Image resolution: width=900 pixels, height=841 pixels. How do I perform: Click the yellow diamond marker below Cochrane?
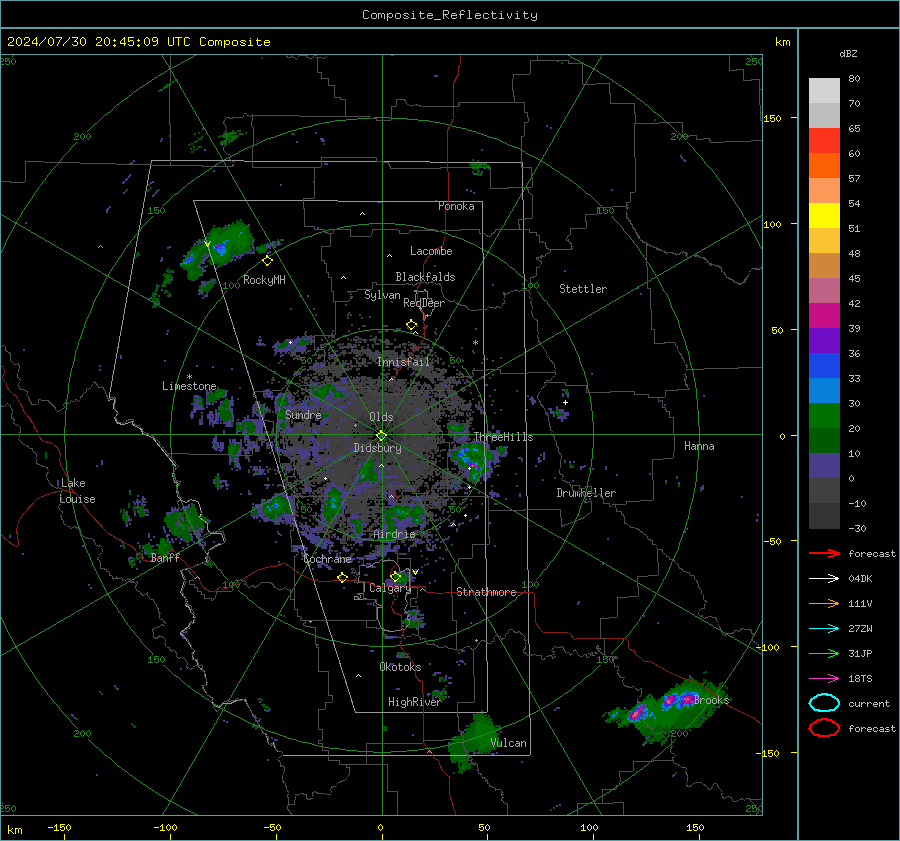343,577
